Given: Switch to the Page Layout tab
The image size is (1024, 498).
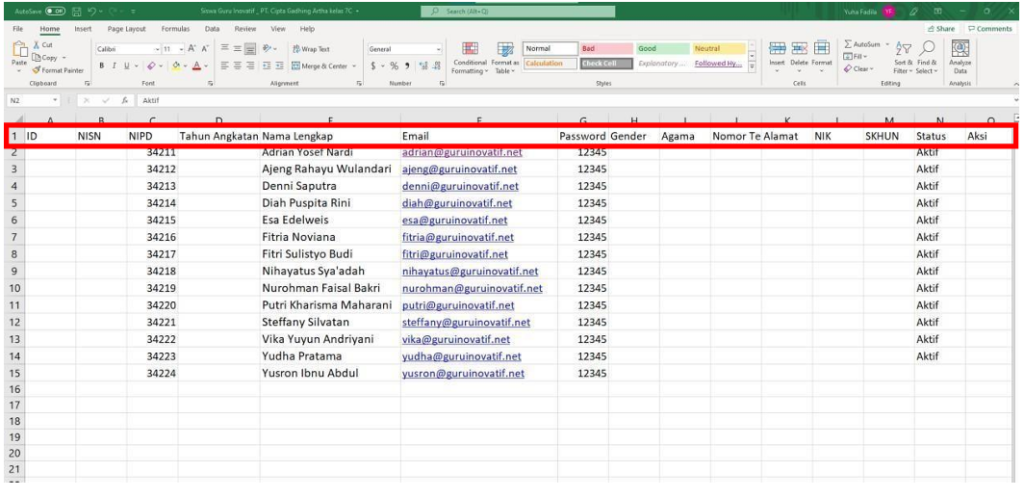Looking at the screenshot, I should (x=127, y=29).
